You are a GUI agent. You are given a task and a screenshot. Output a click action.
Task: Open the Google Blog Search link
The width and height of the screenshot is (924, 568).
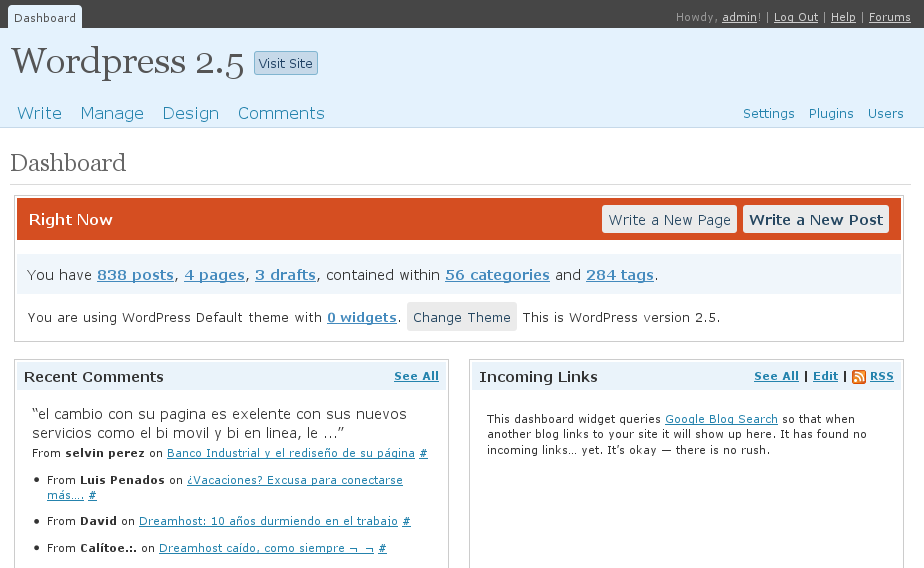coord(721,419)
